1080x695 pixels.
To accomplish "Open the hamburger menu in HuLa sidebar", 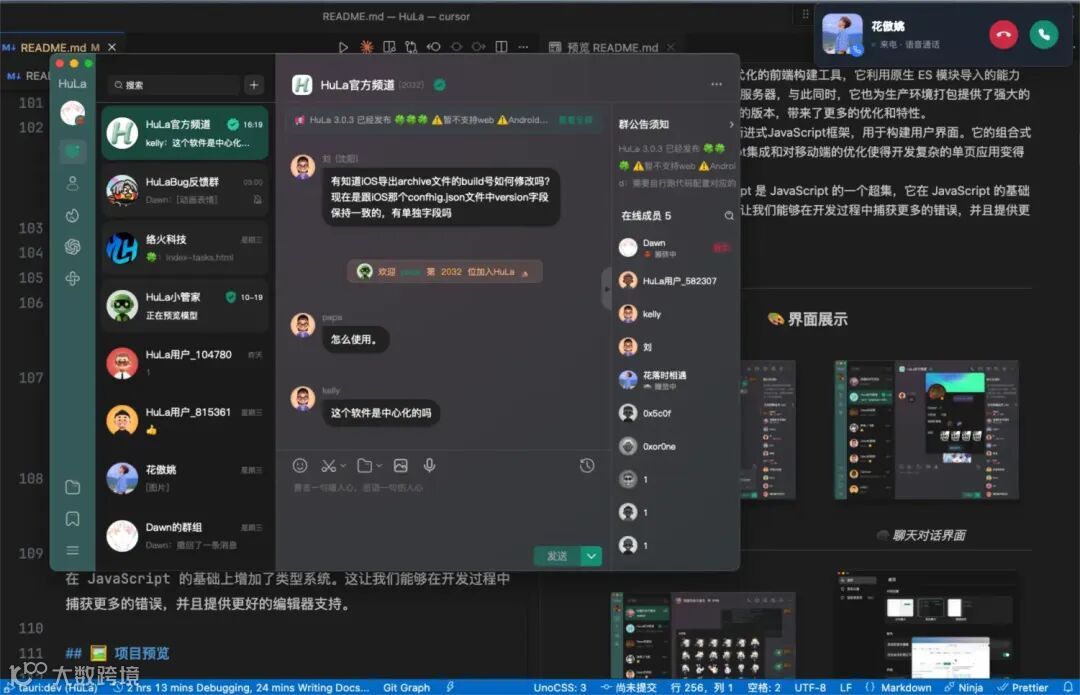I will 72,550.
